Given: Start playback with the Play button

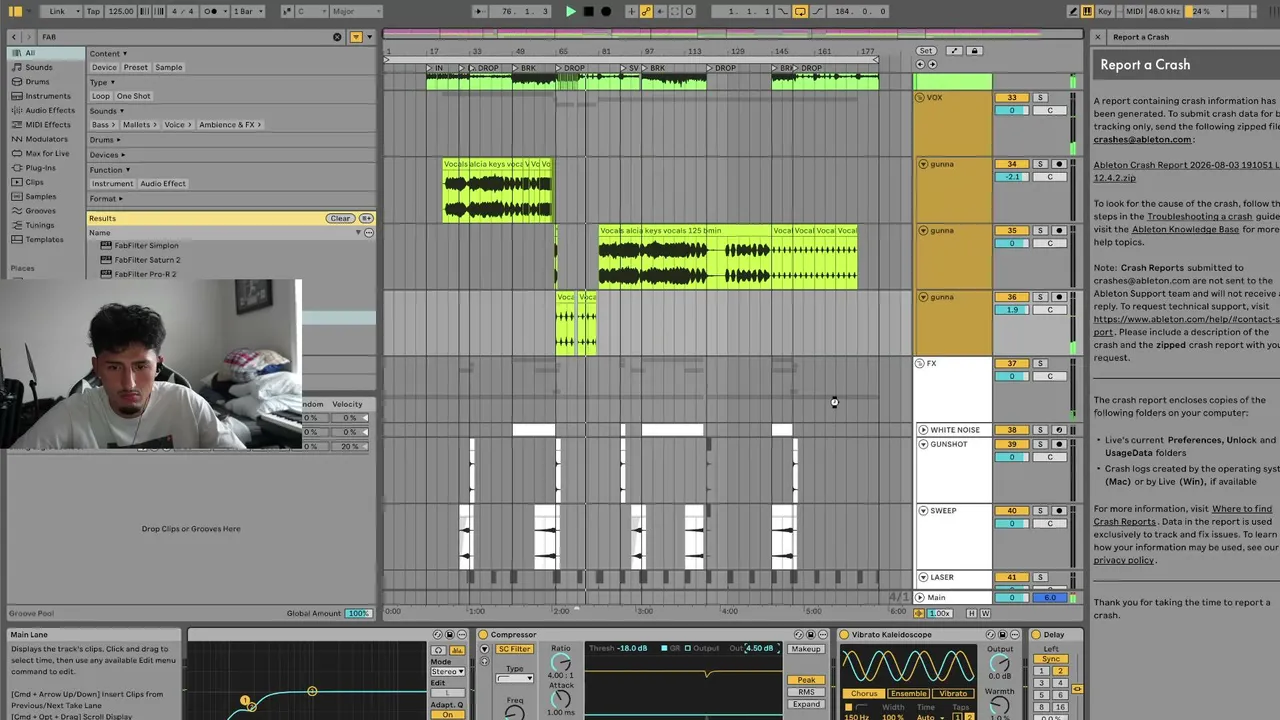Looking at the screenshot, I should 571,11.
